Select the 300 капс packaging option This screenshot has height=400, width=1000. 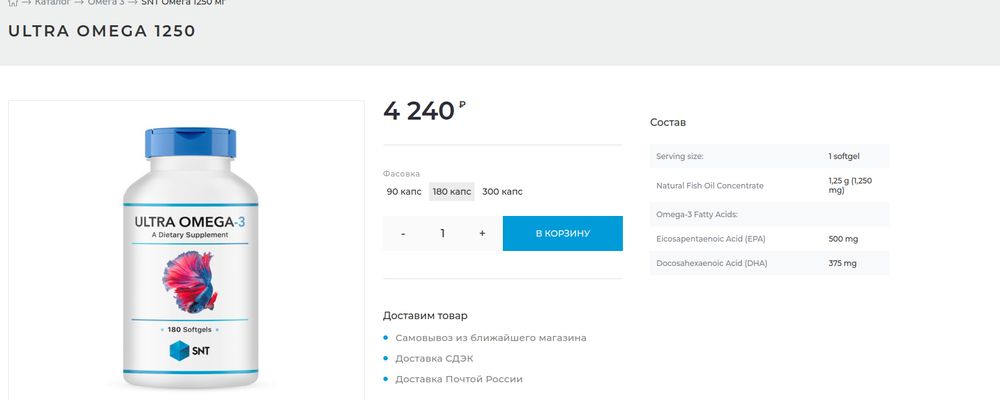click(x=502, y=191)
